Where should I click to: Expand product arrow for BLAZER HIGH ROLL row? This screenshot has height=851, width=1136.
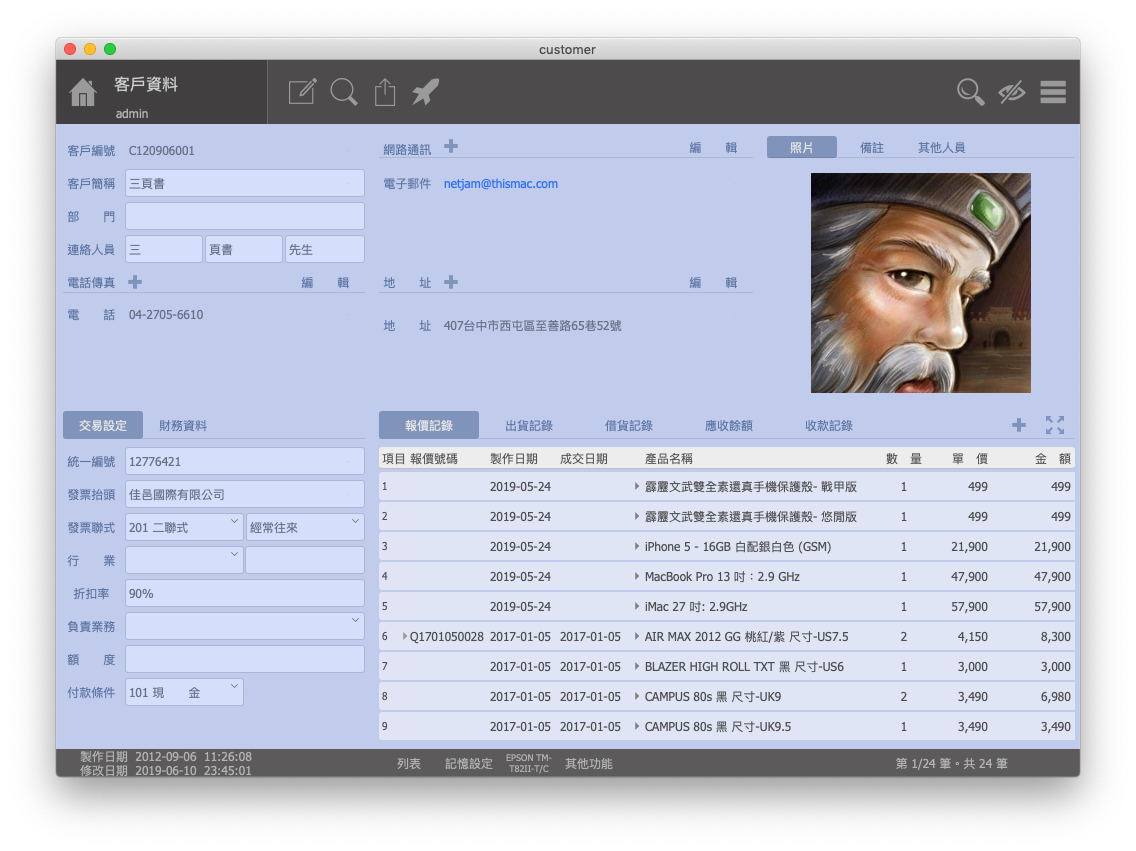(636, 666)
